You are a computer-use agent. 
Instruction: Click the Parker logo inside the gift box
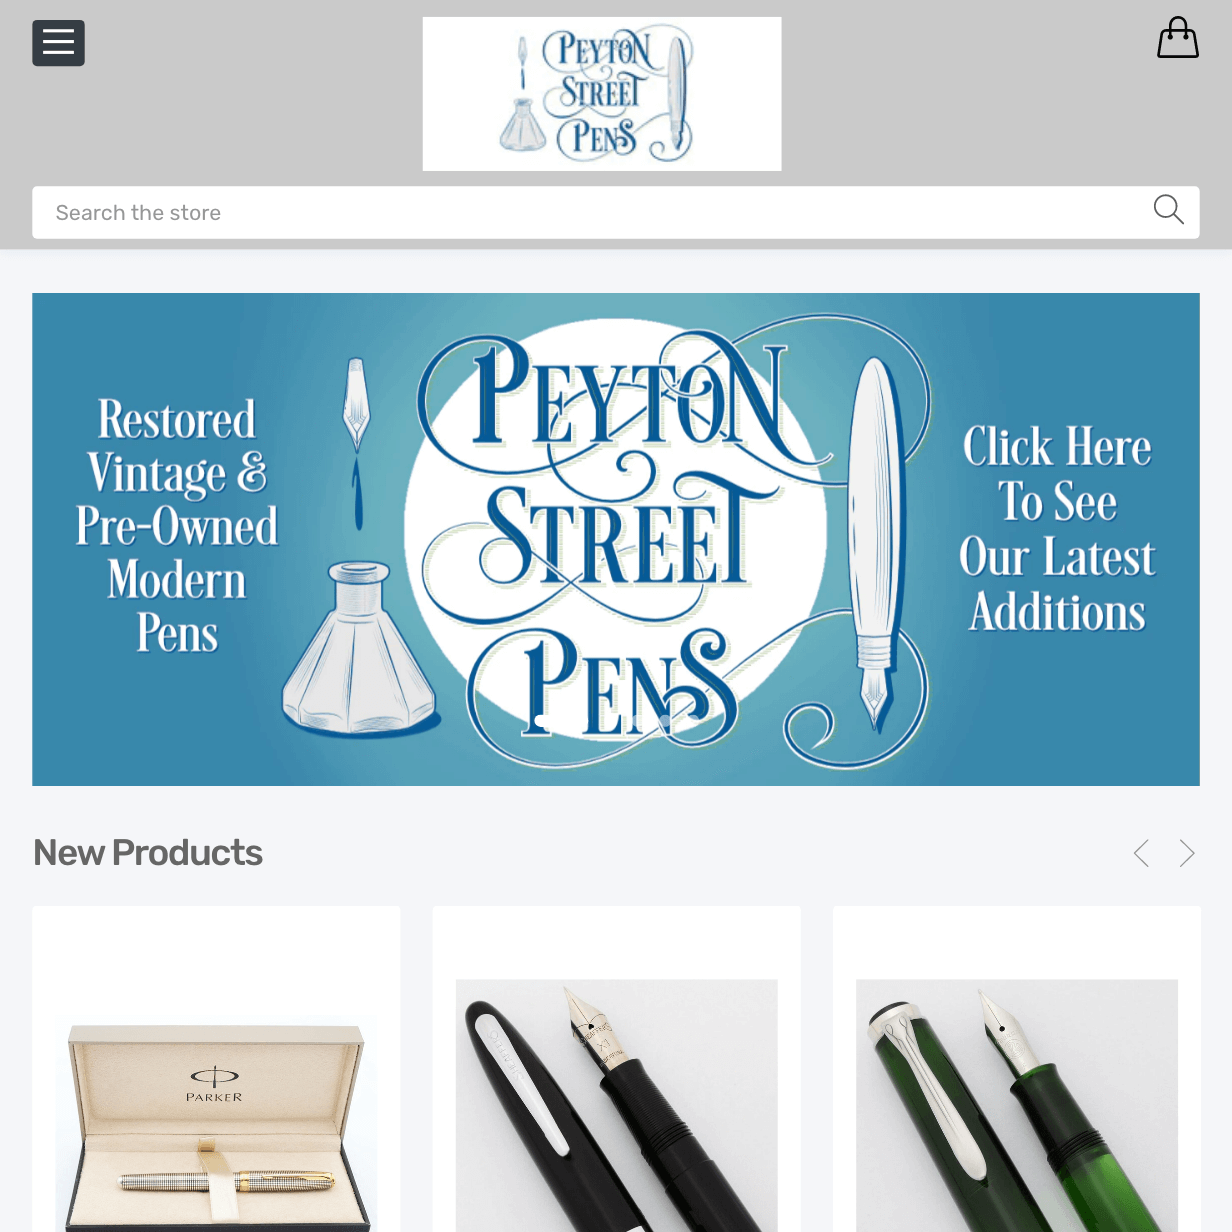[x=214, y=1083]
